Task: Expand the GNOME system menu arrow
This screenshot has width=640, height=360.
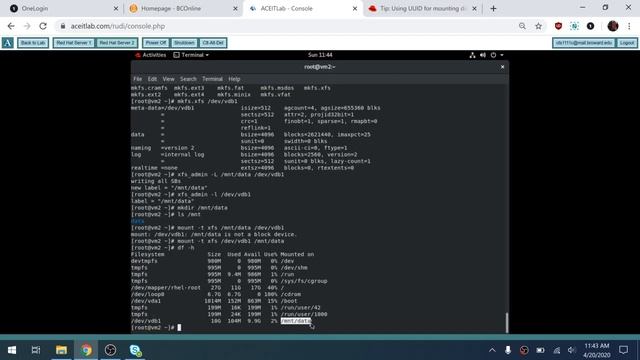Action: tap(502, 55)
